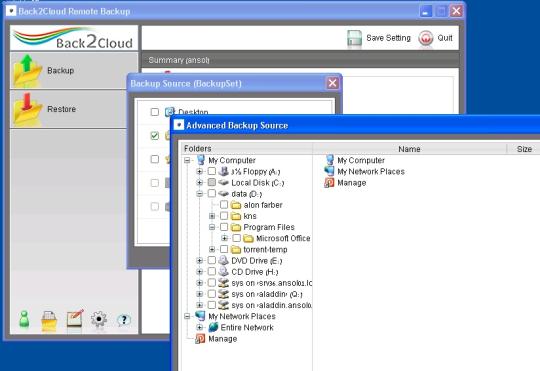The width and height of the screenshot is (540, 371).
Task: Click the Save Setting floppy disk icon
Action: tap(354, 38)
